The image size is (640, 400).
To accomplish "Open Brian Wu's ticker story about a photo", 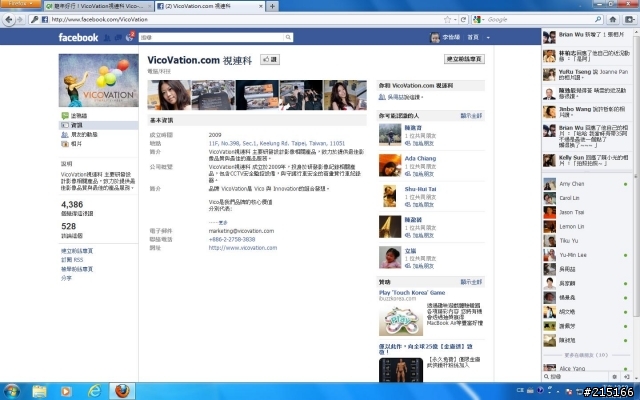I will tap(586, 37).
